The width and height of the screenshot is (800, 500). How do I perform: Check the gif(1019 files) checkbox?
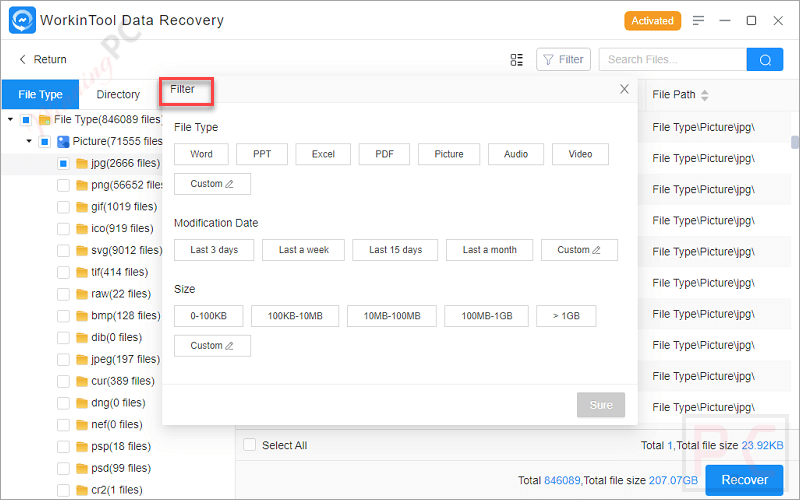coord(63,207)
